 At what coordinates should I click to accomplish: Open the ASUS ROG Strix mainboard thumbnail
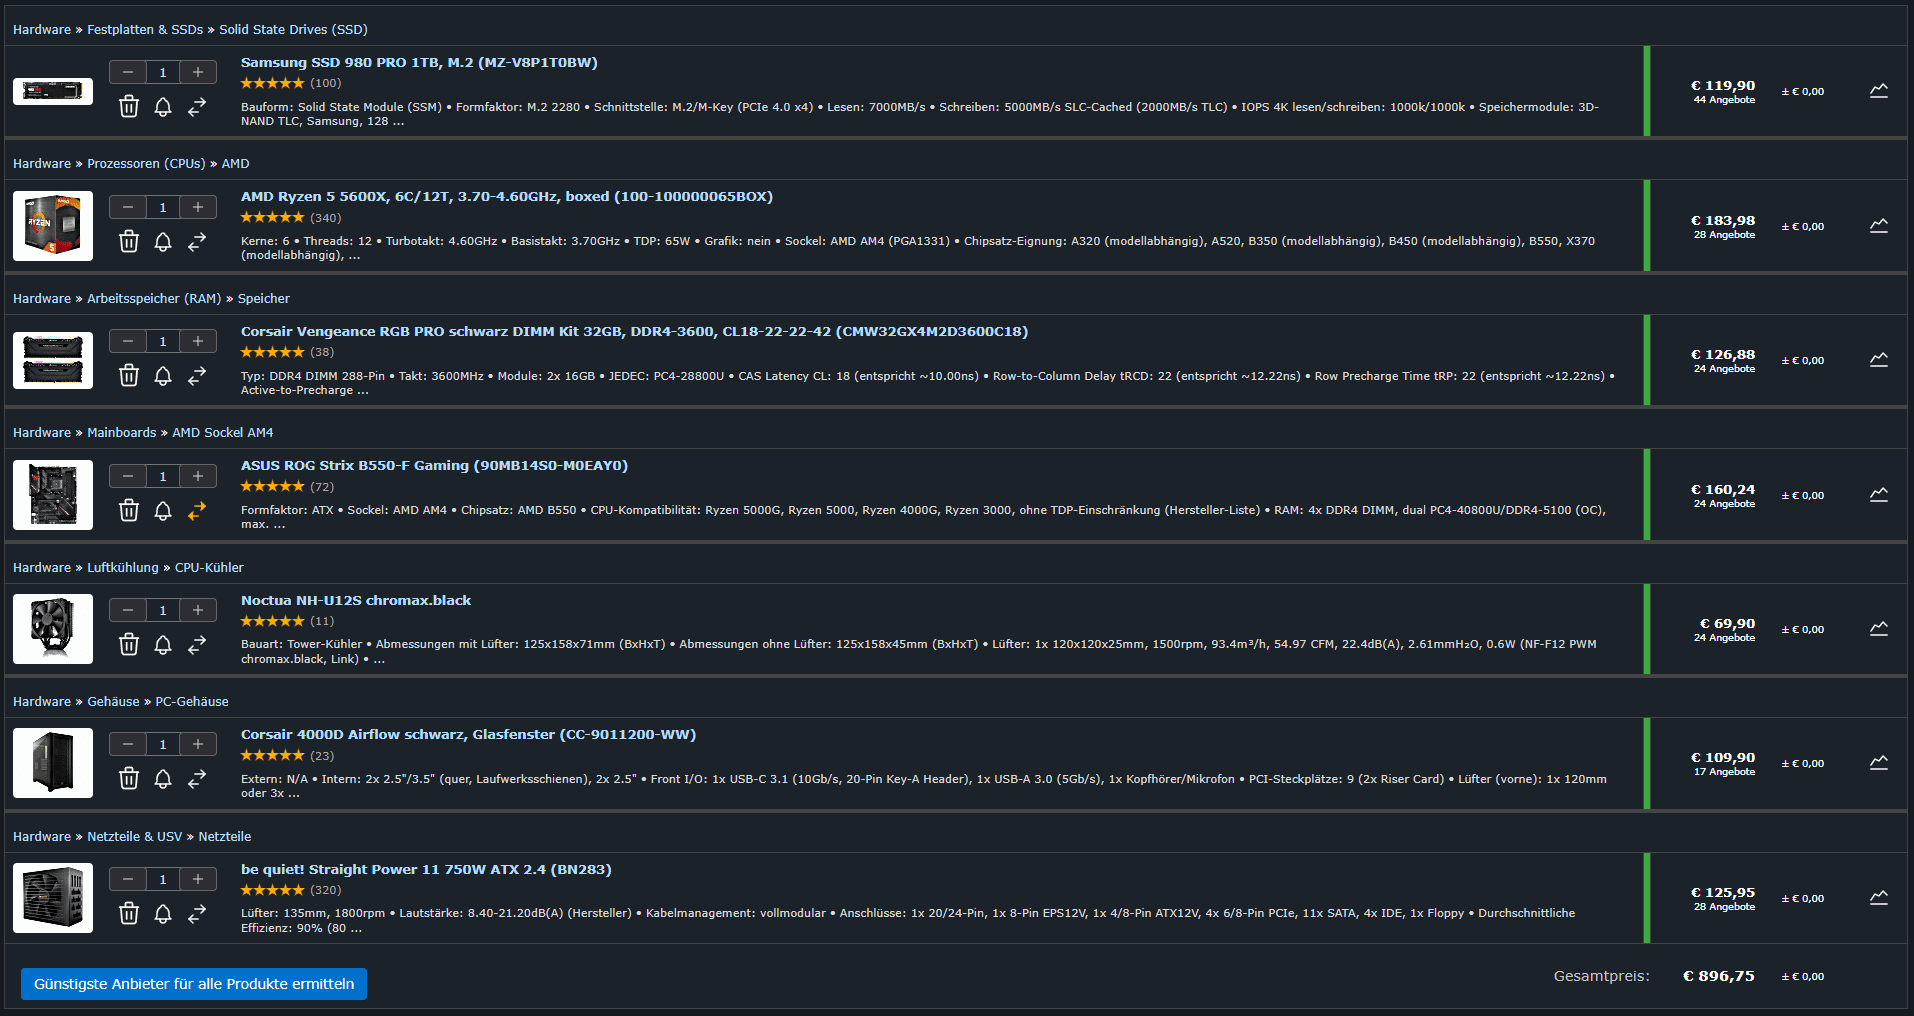[53, 495]
